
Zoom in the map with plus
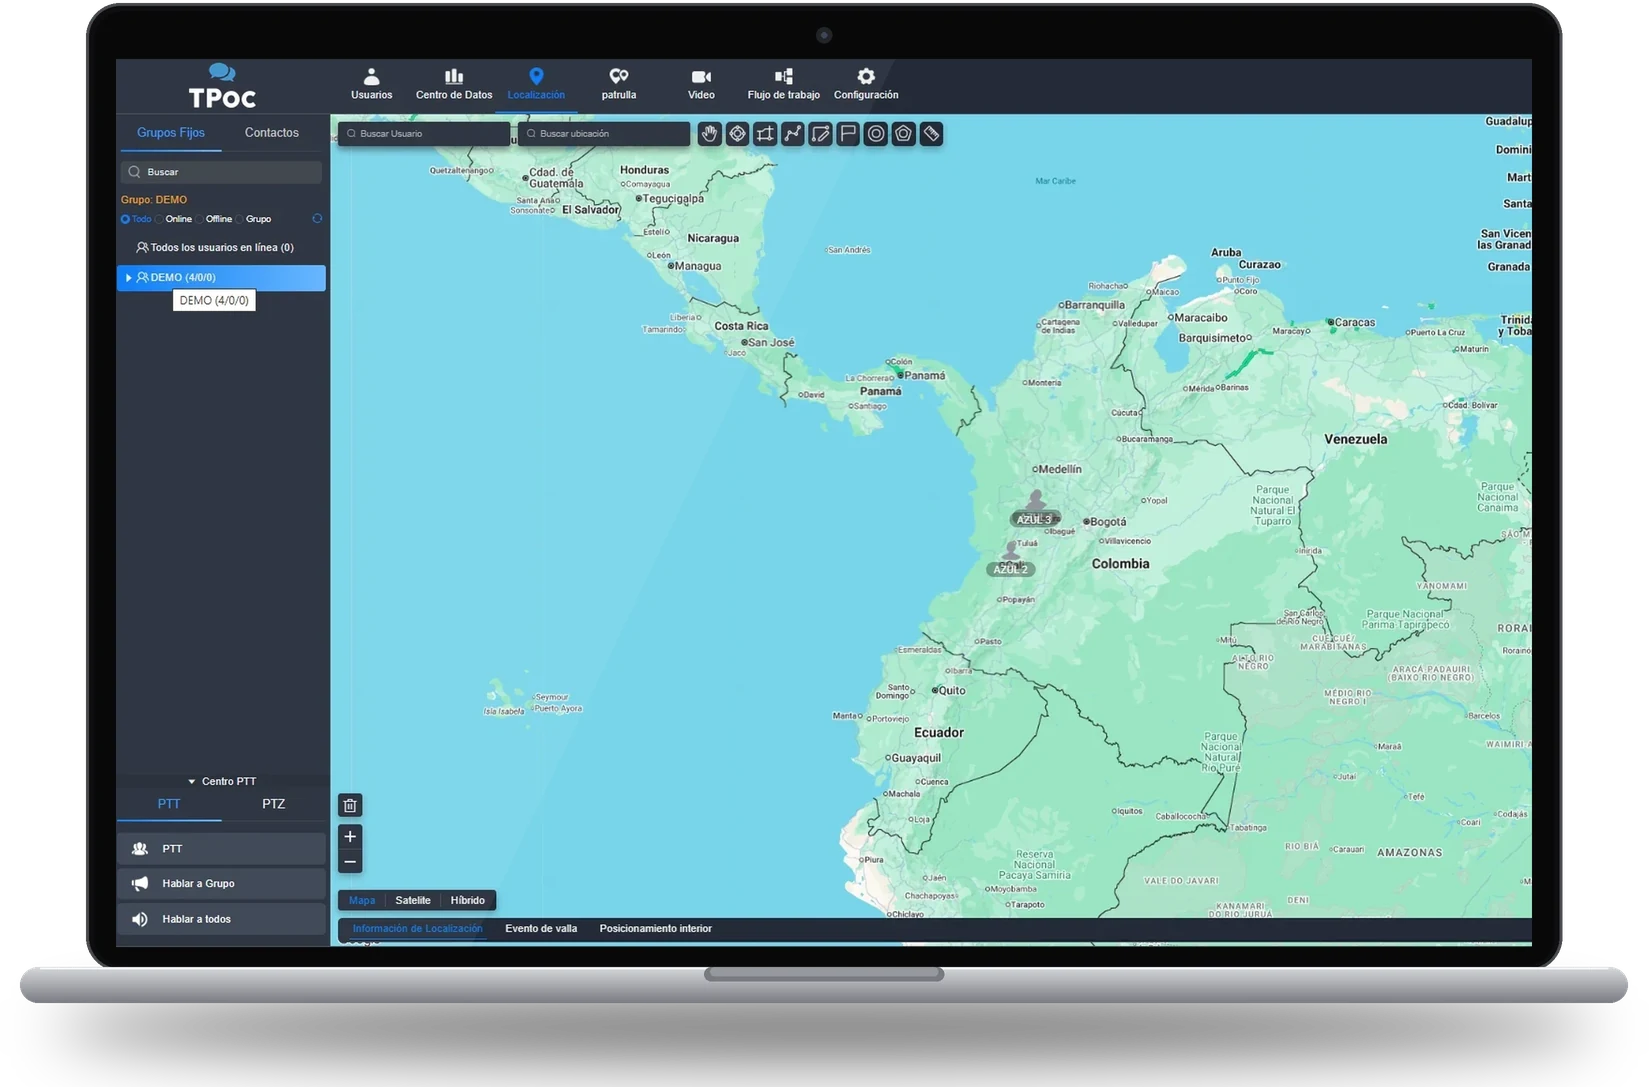tap(350, 837)
